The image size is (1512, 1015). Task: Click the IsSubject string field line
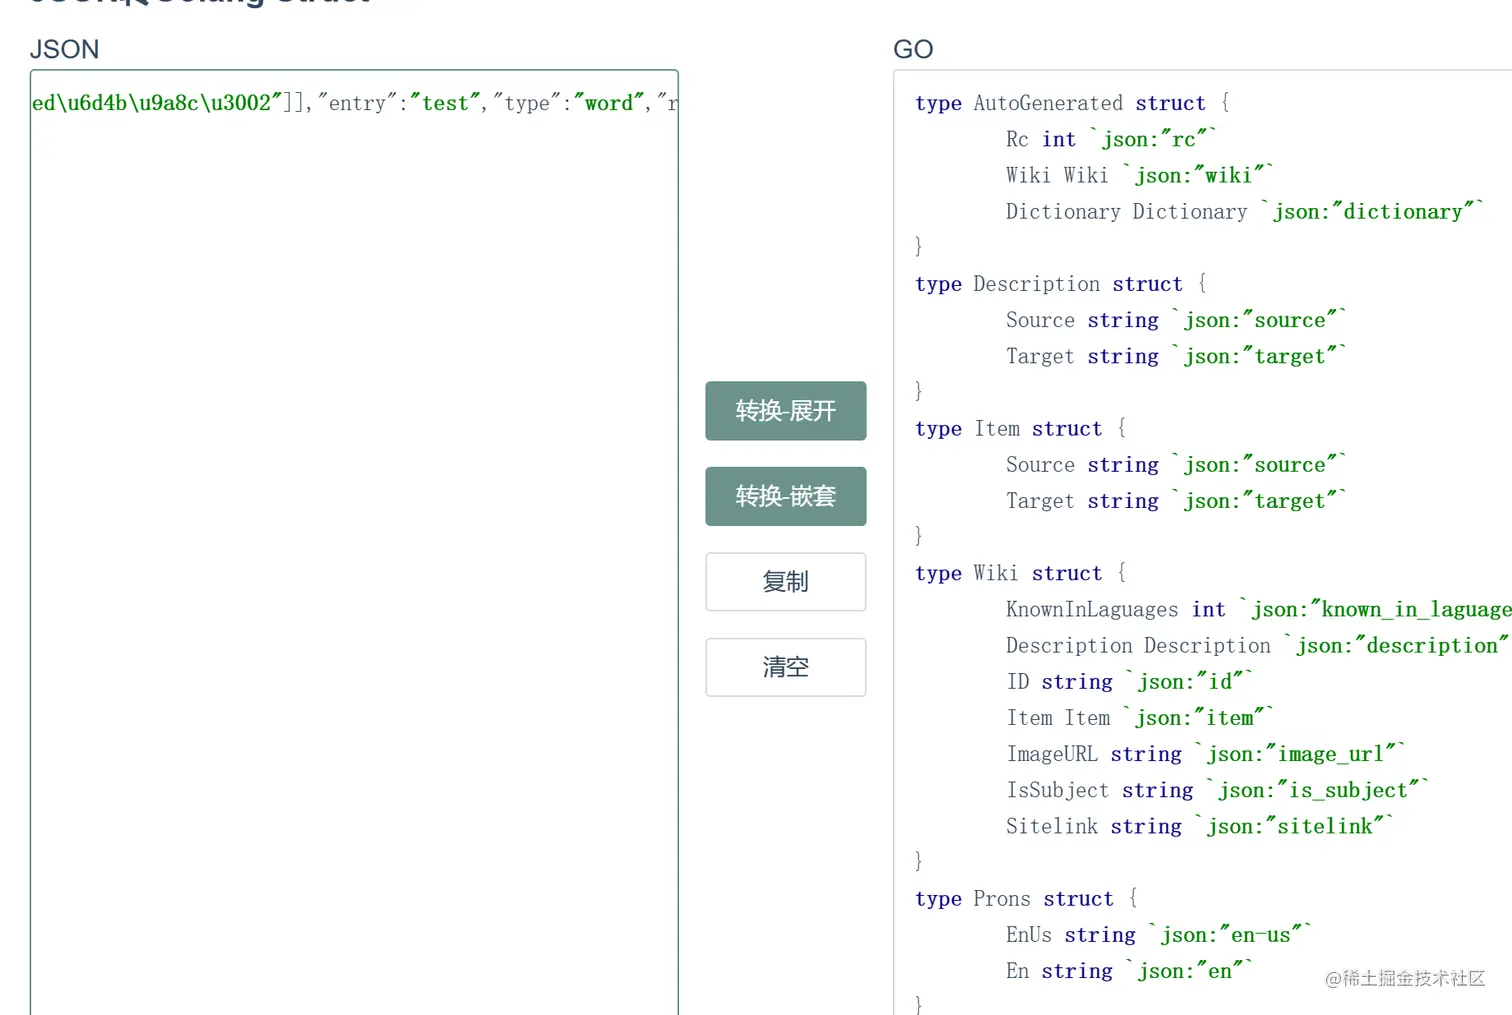tap(1217, 790)
